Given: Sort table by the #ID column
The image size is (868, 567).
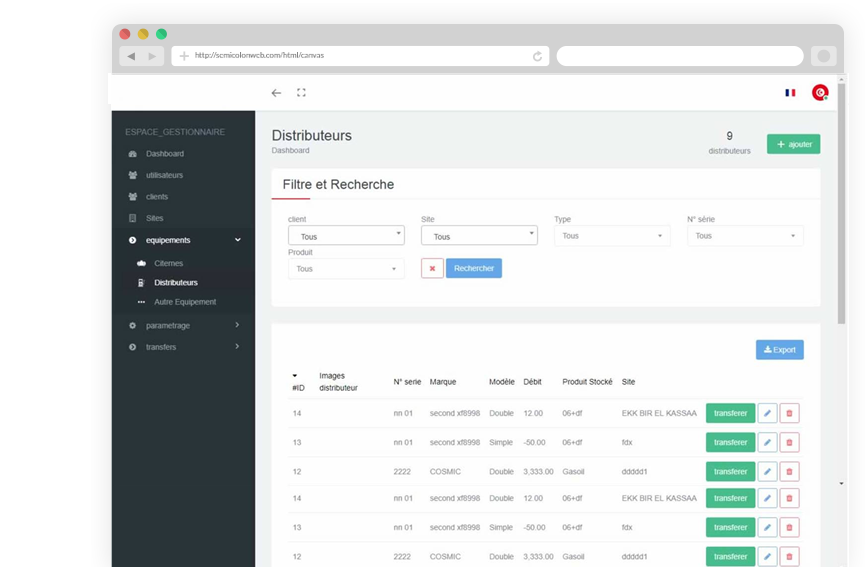Looking at the screenshot, I should [298, 383].
